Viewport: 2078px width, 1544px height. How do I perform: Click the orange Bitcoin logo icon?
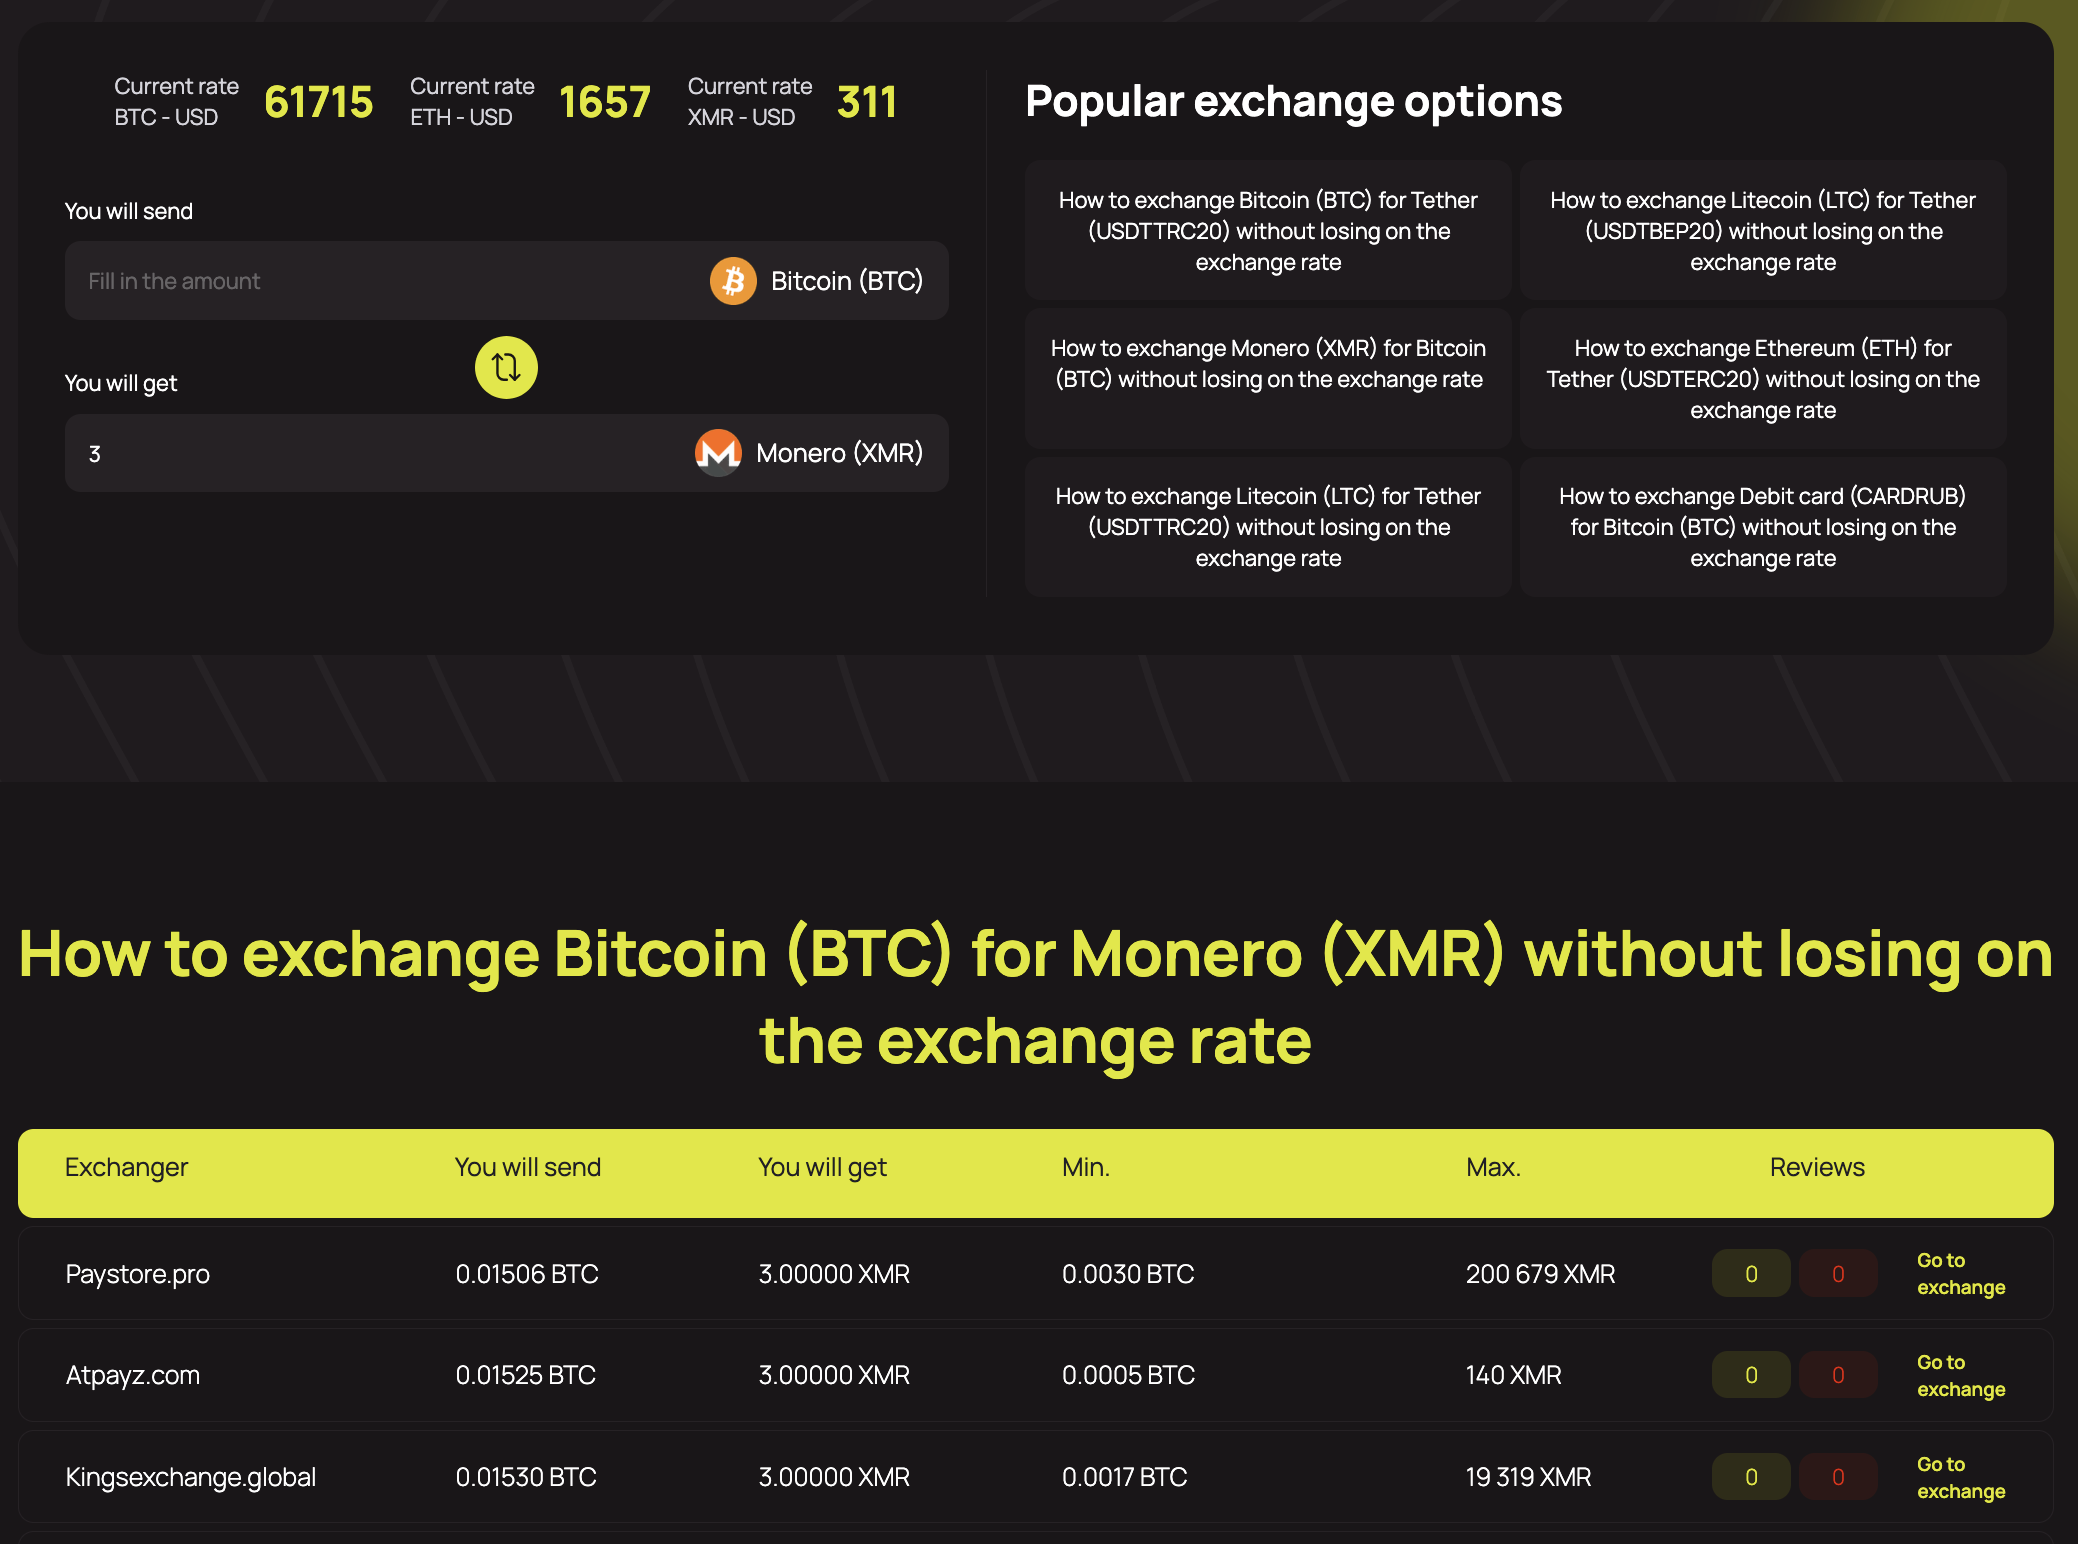(733, 281)
